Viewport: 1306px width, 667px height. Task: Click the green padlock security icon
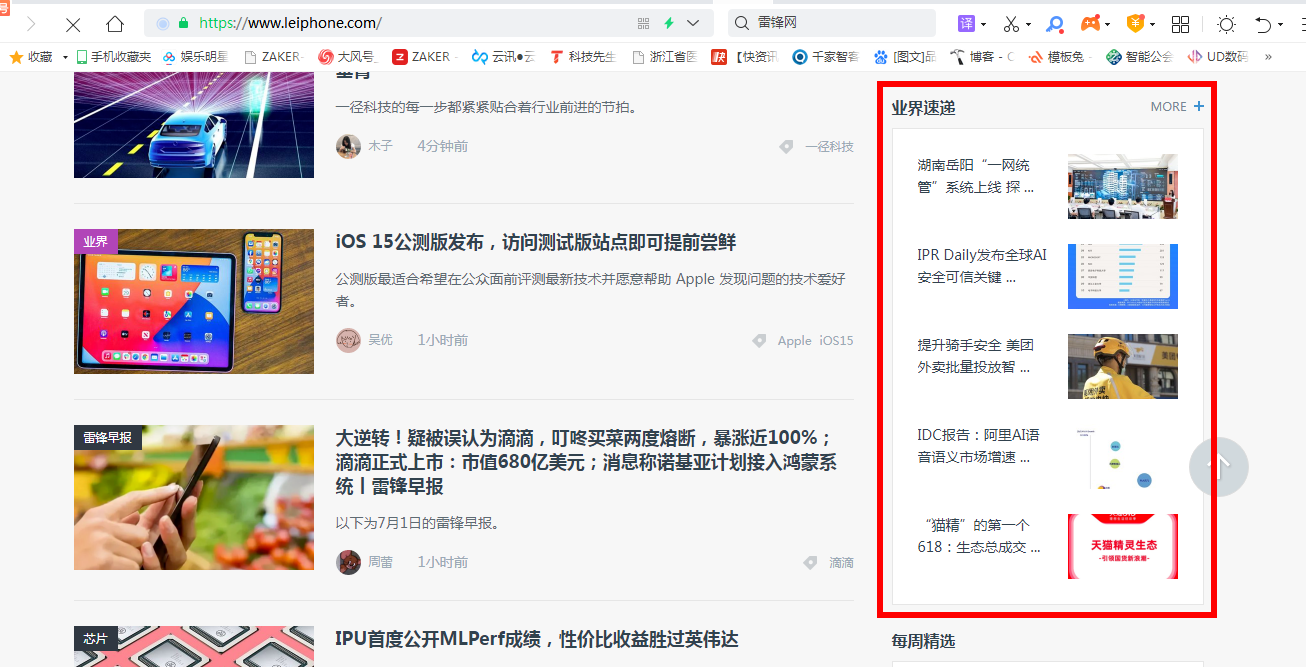pos(183,23)
